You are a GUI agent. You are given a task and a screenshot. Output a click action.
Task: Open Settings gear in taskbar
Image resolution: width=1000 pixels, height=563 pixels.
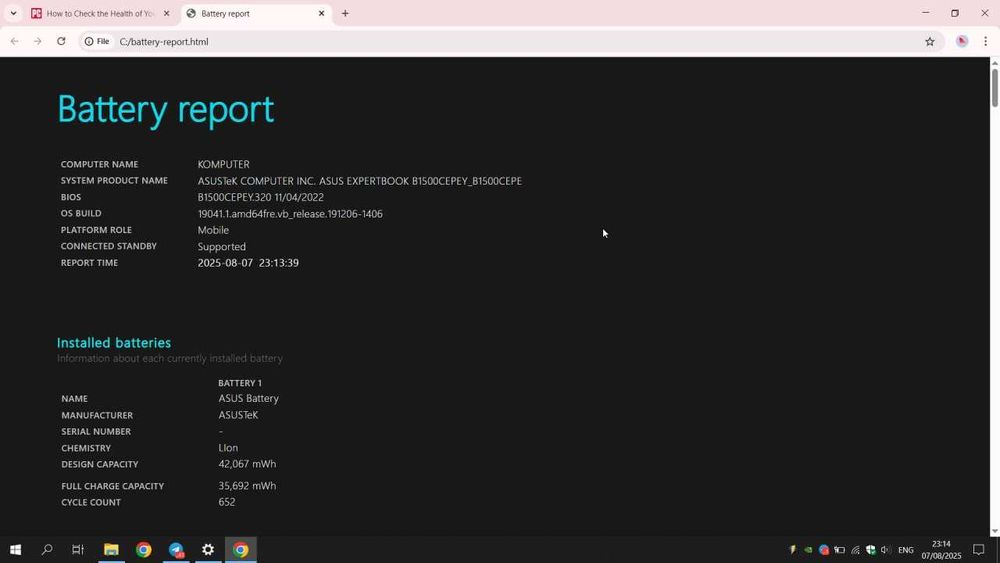[x=208, y=550]
